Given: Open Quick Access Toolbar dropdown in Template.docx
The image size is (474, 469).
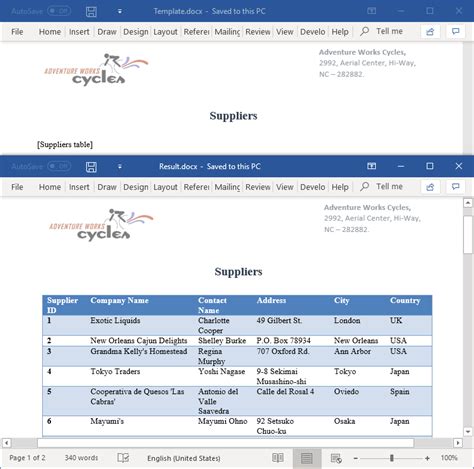Looking at the screenshot, I should point(120,12).
